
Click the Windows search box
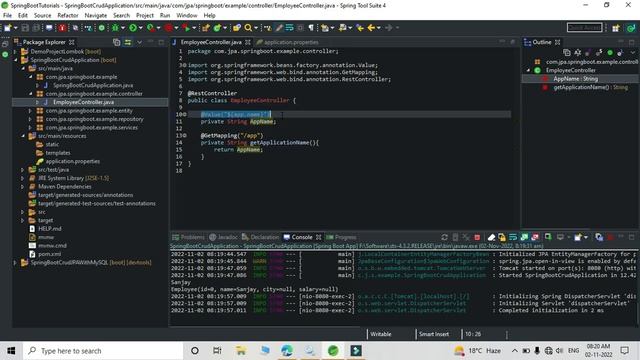[x=103, y=351]
